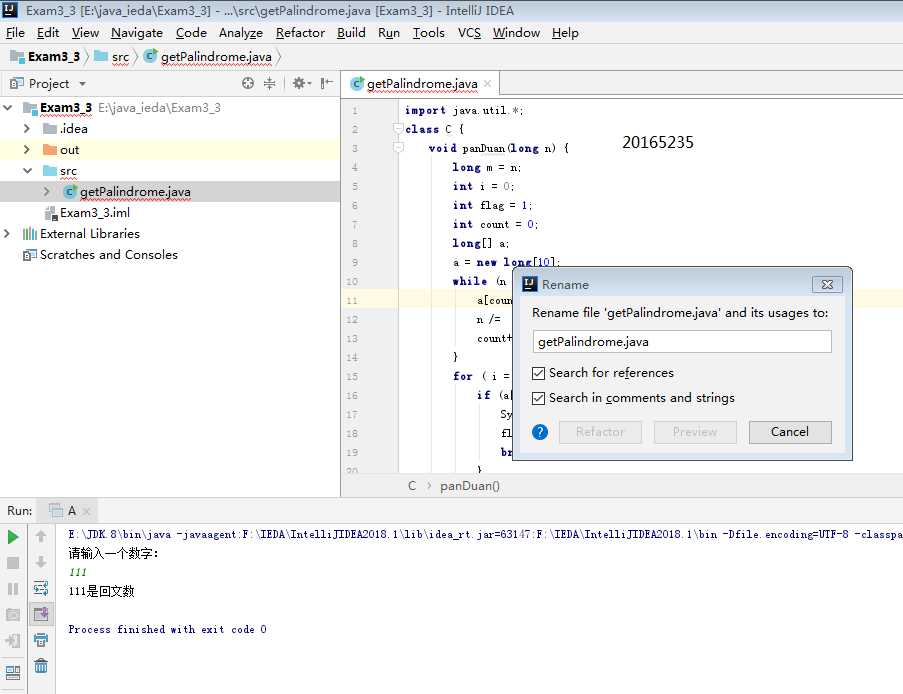903x694 pixels.
Task: Collapse the Exam3_3 project root
Action: (8, 108)
